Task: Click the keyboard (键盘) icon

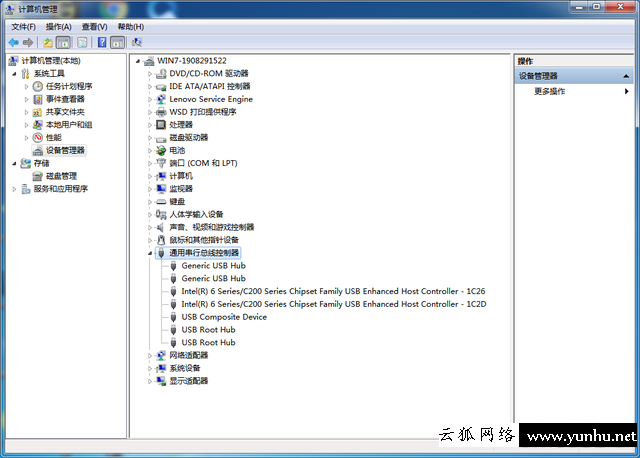Action: 162,202
